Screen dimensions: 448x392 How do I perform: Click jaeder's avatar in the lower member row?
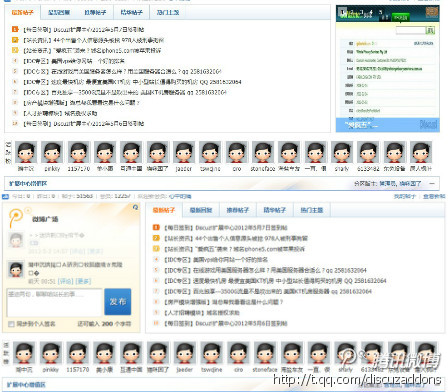click(x=185, y=353)
